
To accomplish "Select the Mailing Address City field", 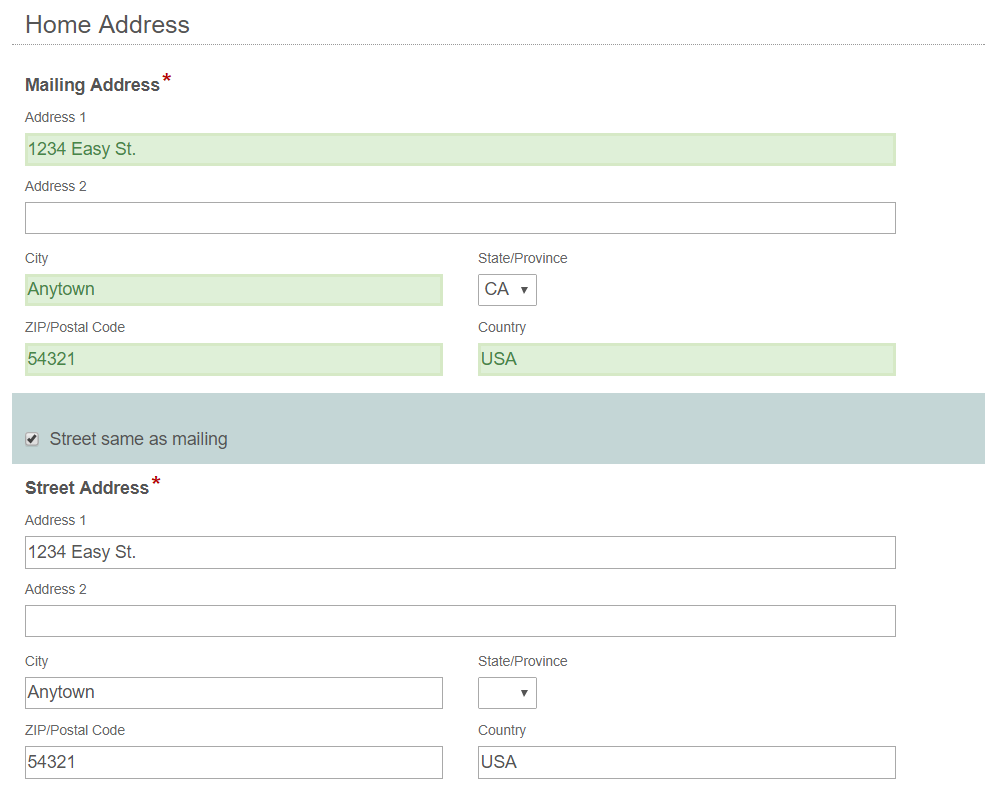I will pyautogui.click(x=234, y=290).
